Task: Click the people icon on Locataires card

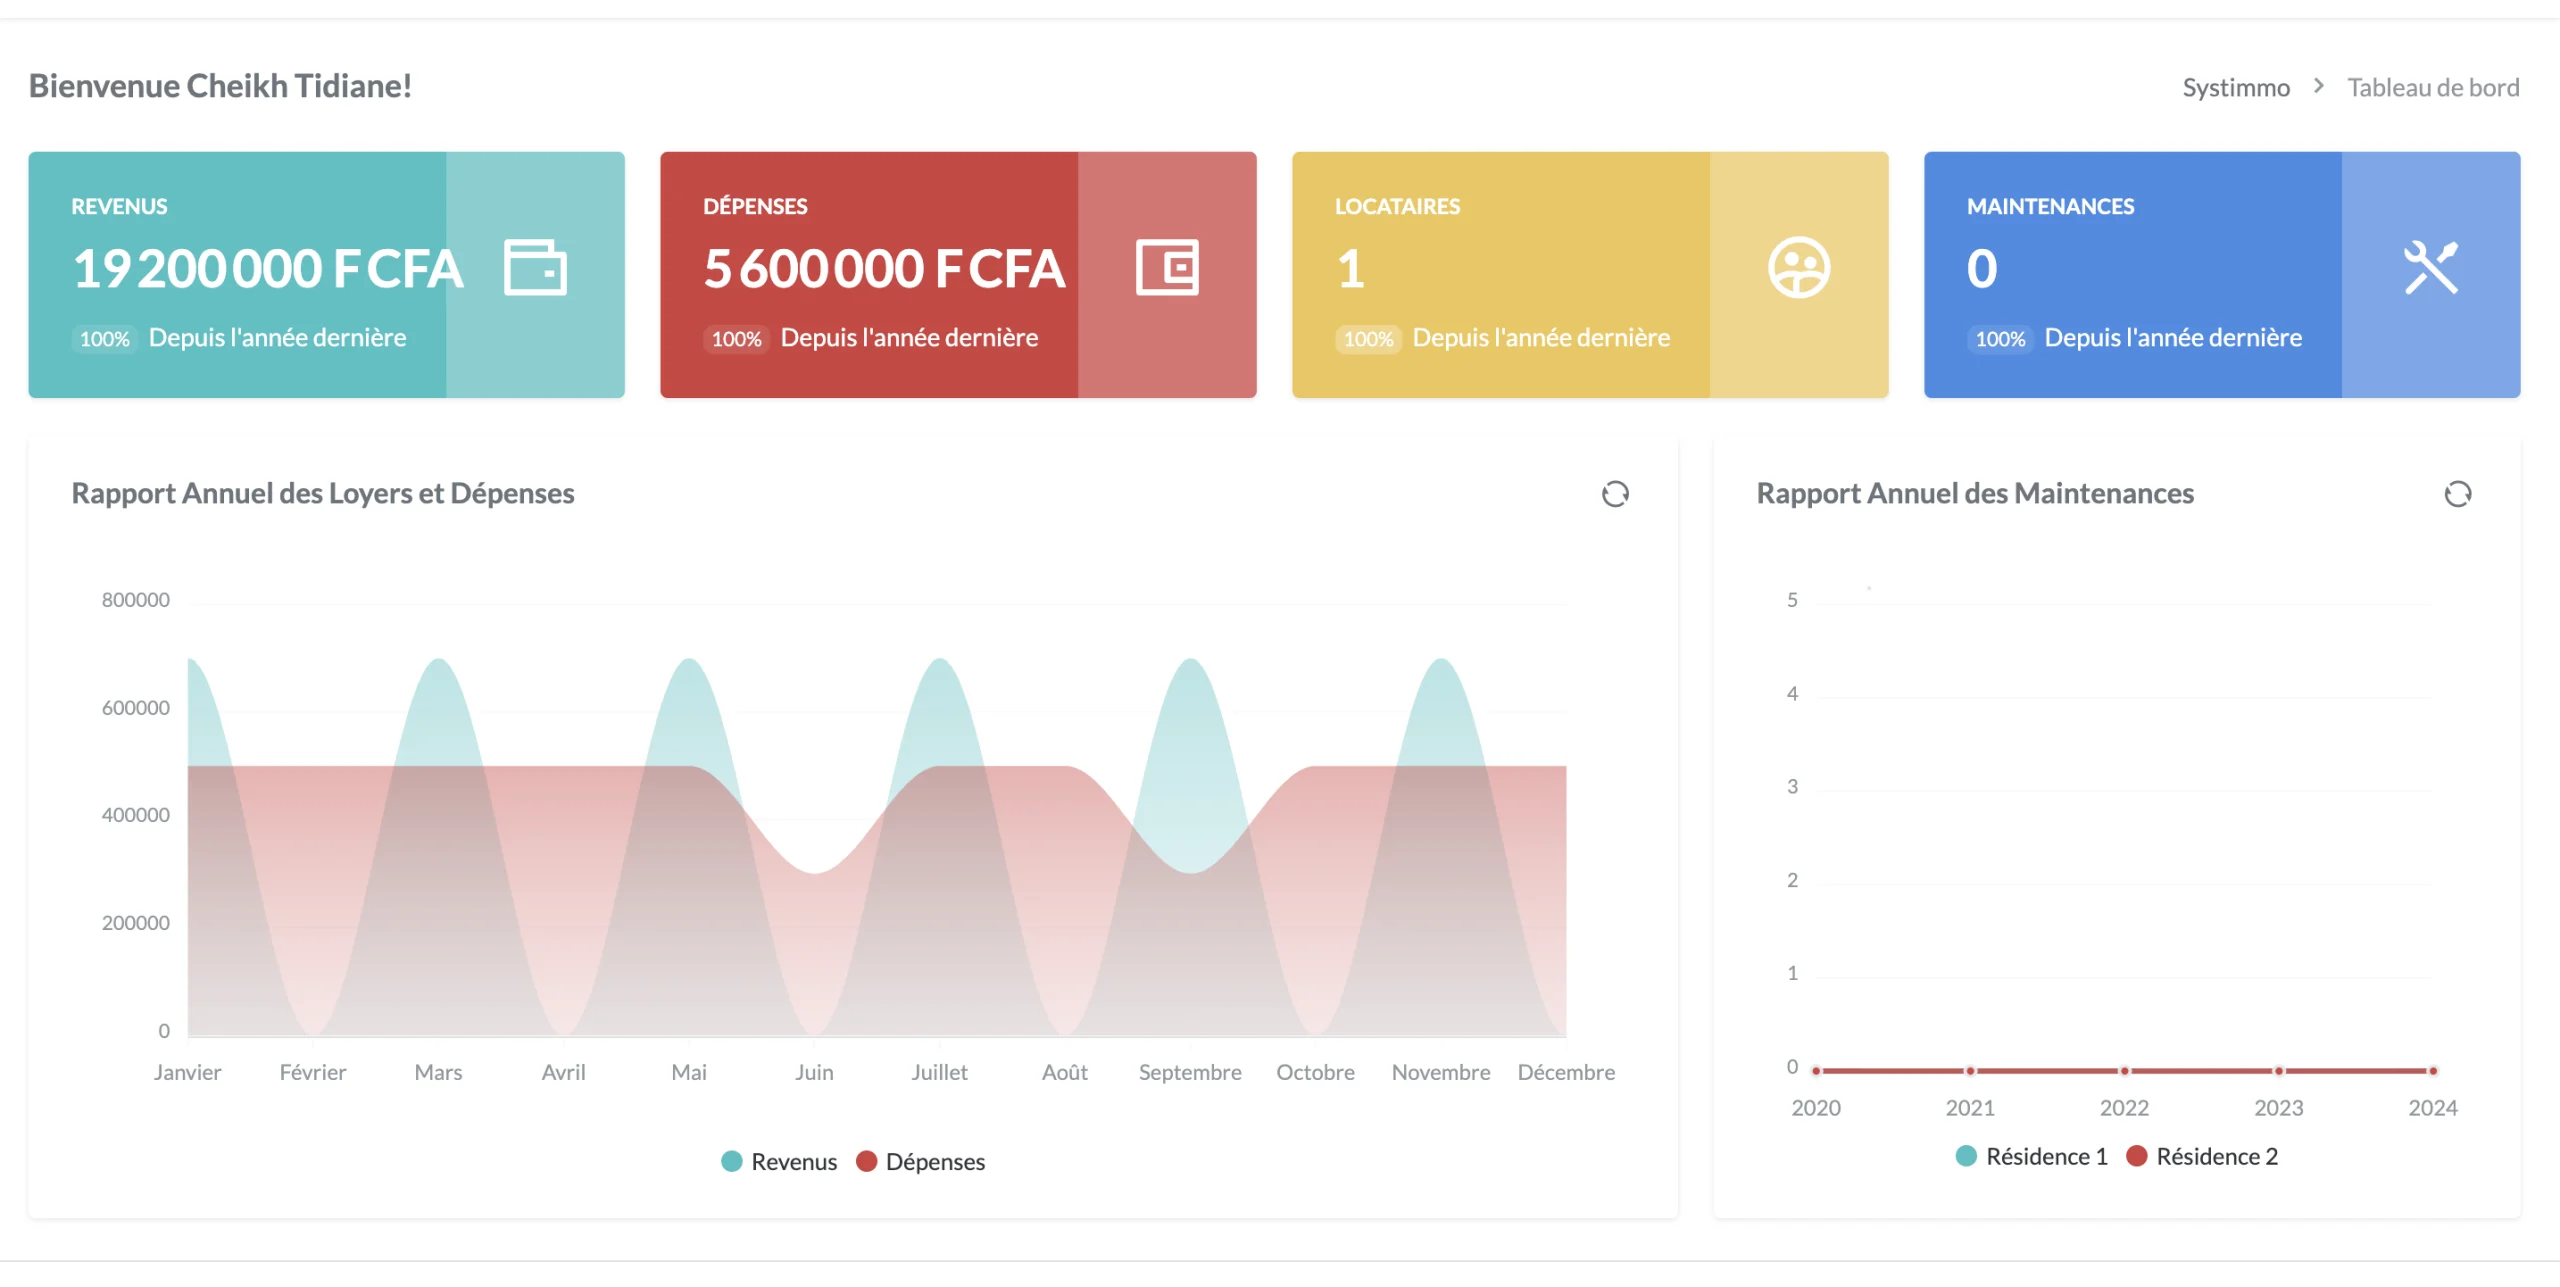Action: pyautogui.click(x=1799, y=267)
